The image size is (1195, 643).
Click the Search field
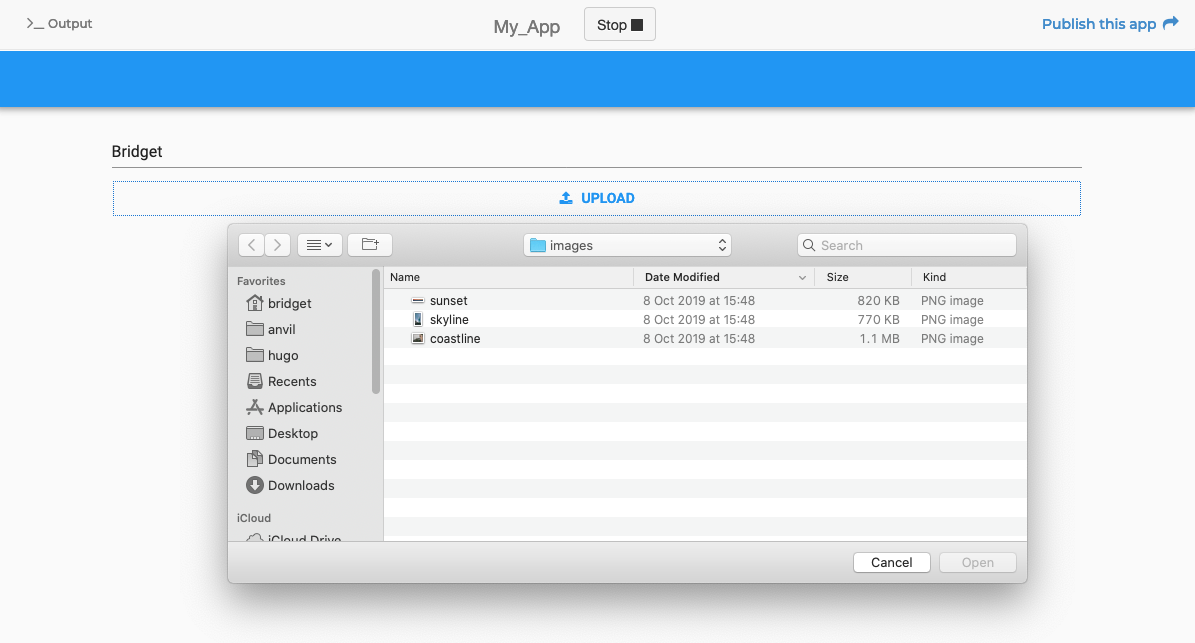[x=905, y=244]
